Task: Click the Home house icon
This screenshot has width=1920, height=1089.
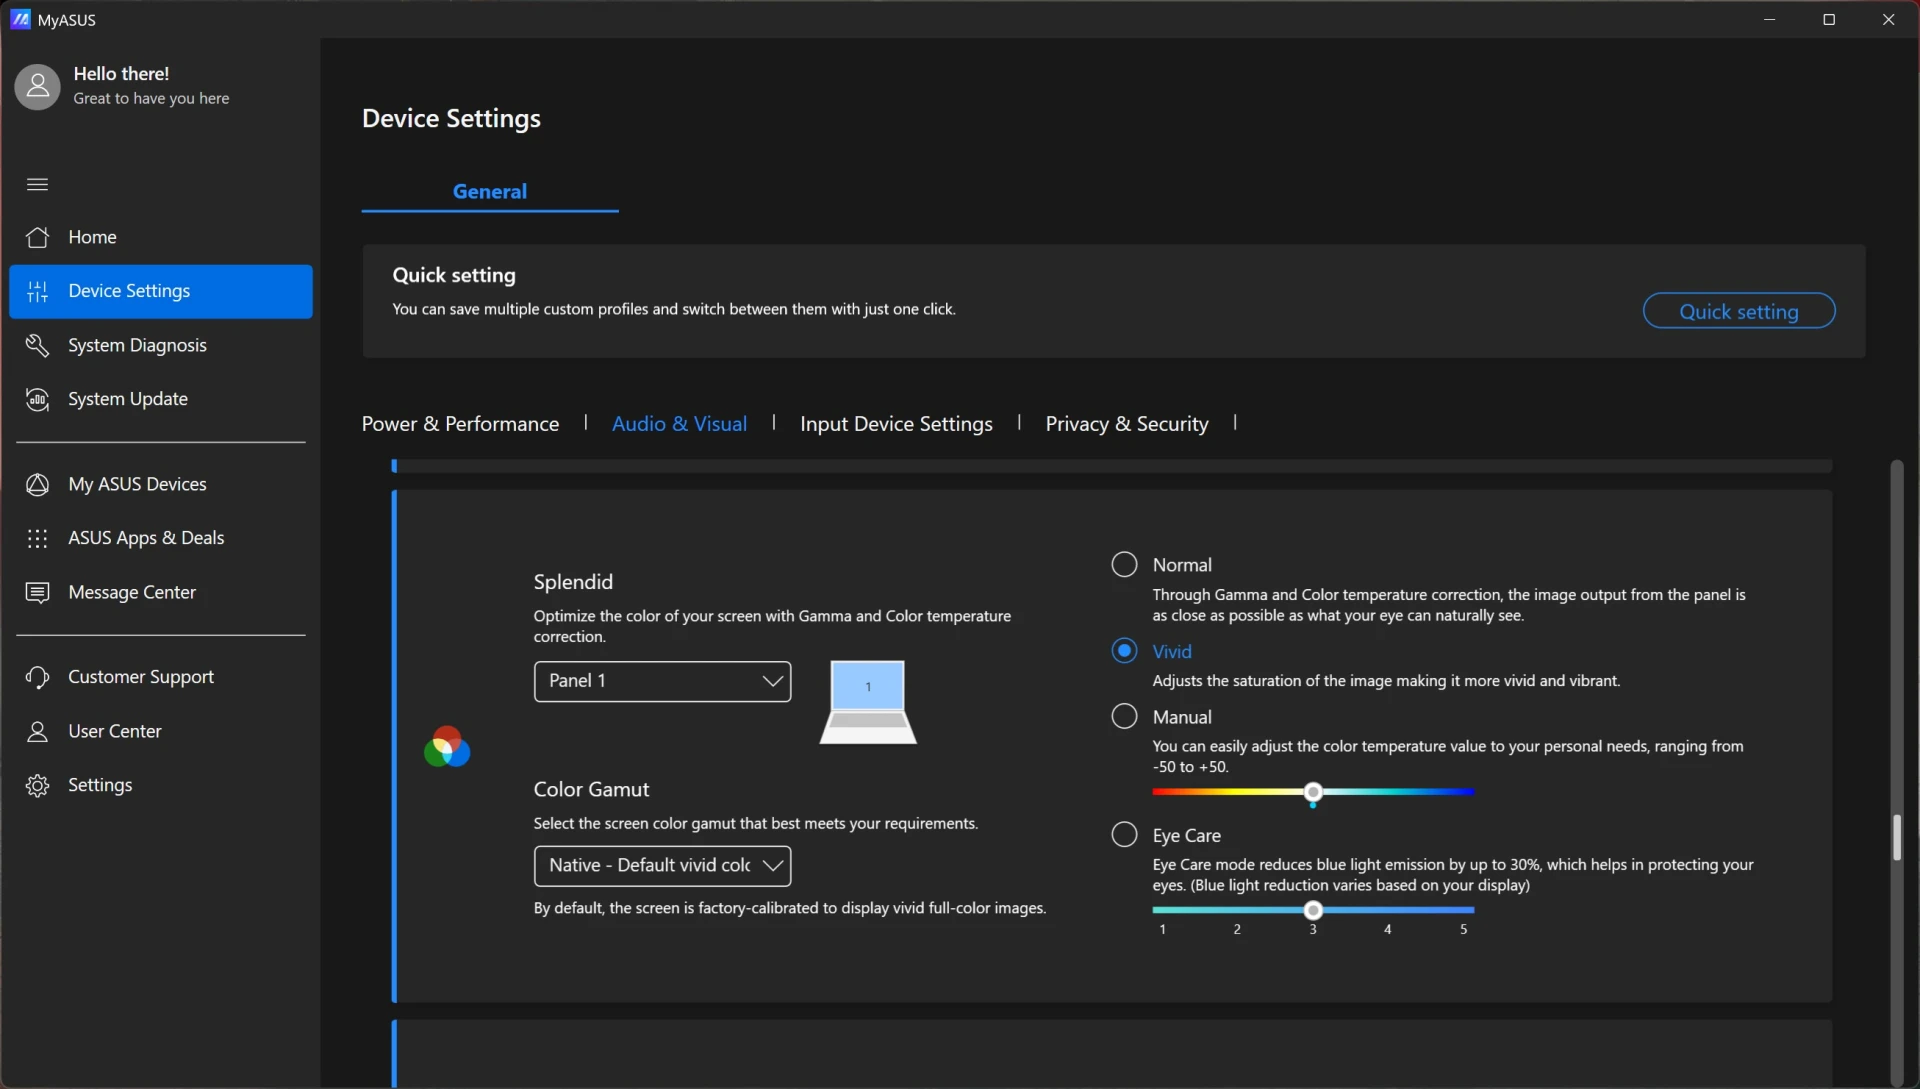Action: 37,237
